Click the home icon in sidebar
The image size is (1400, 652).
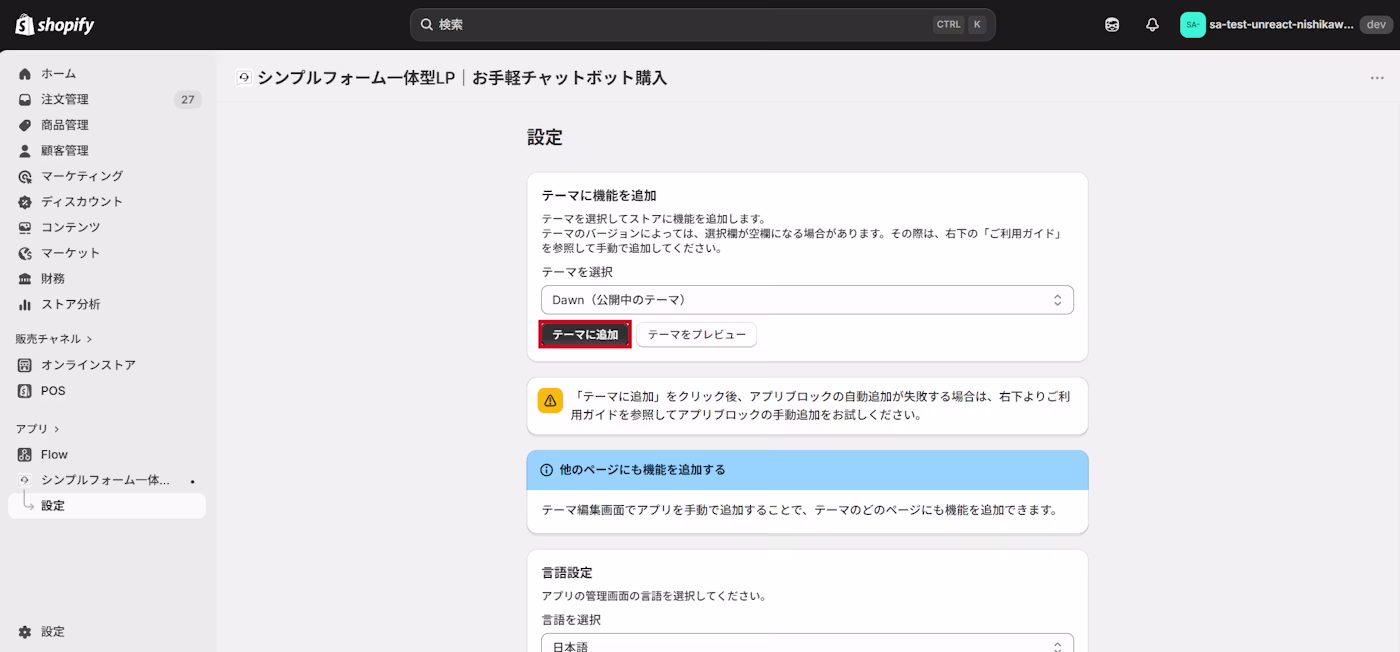click(25, 74)
